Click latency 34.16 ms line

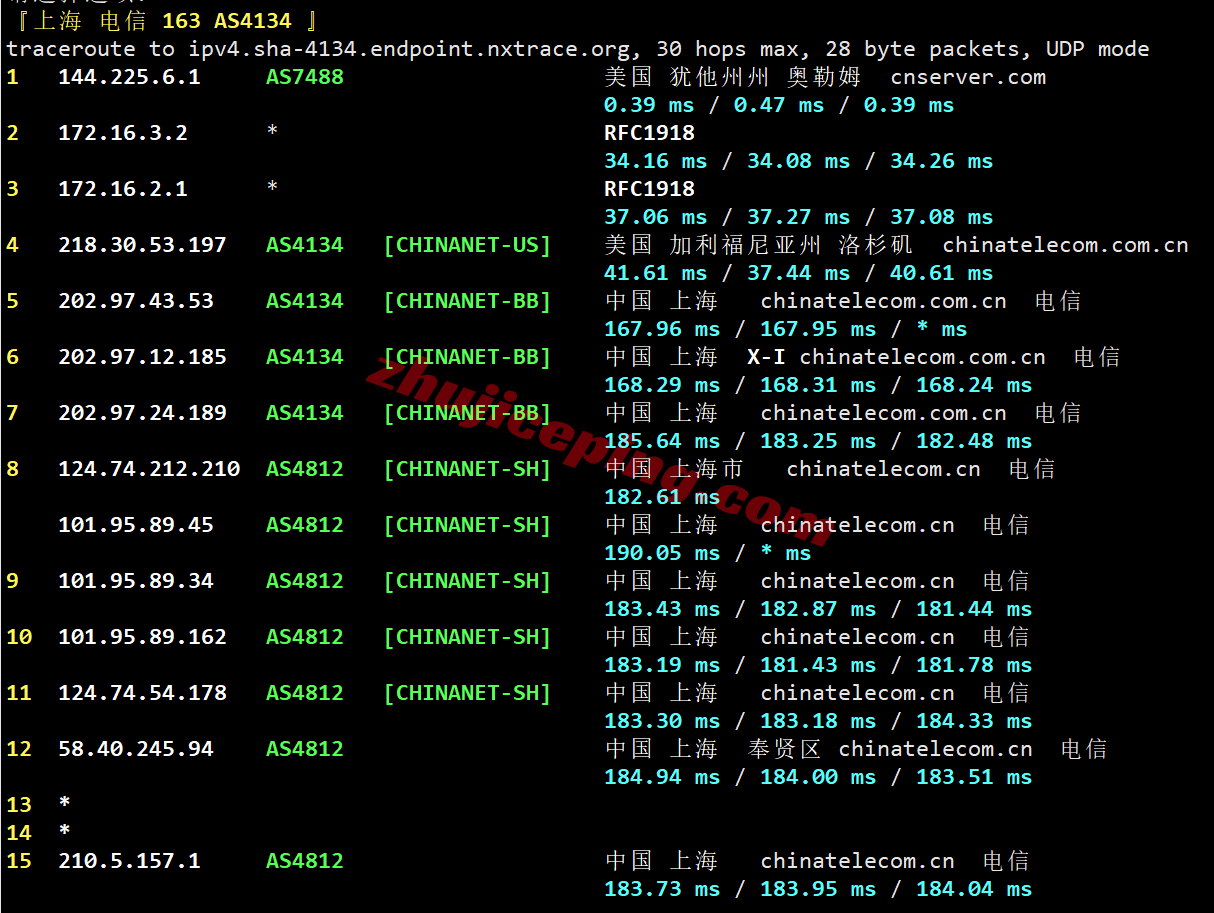(798, 161)
